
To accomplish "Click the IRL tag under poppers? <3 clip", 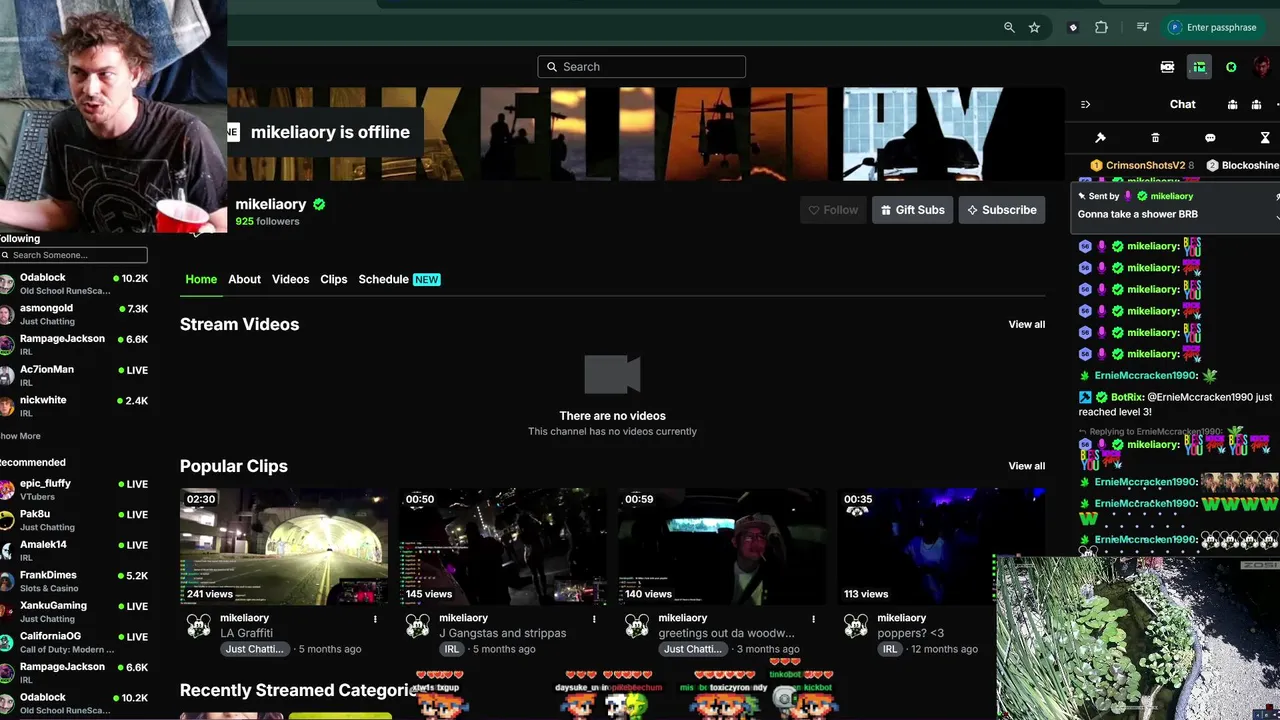I will click(x=890, y=649).
